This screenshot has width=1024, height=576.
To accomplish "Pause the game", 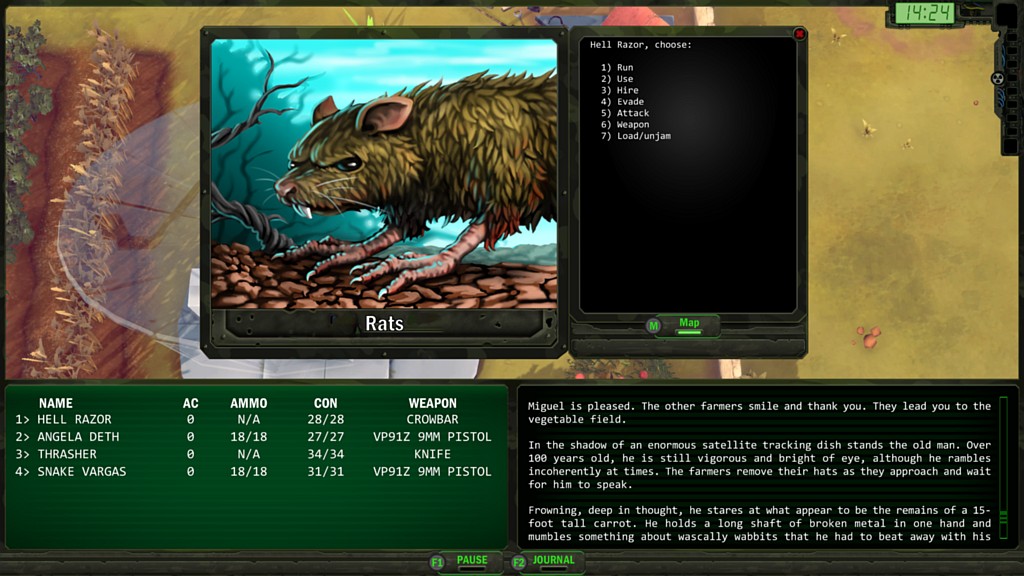I will (472, 561).
